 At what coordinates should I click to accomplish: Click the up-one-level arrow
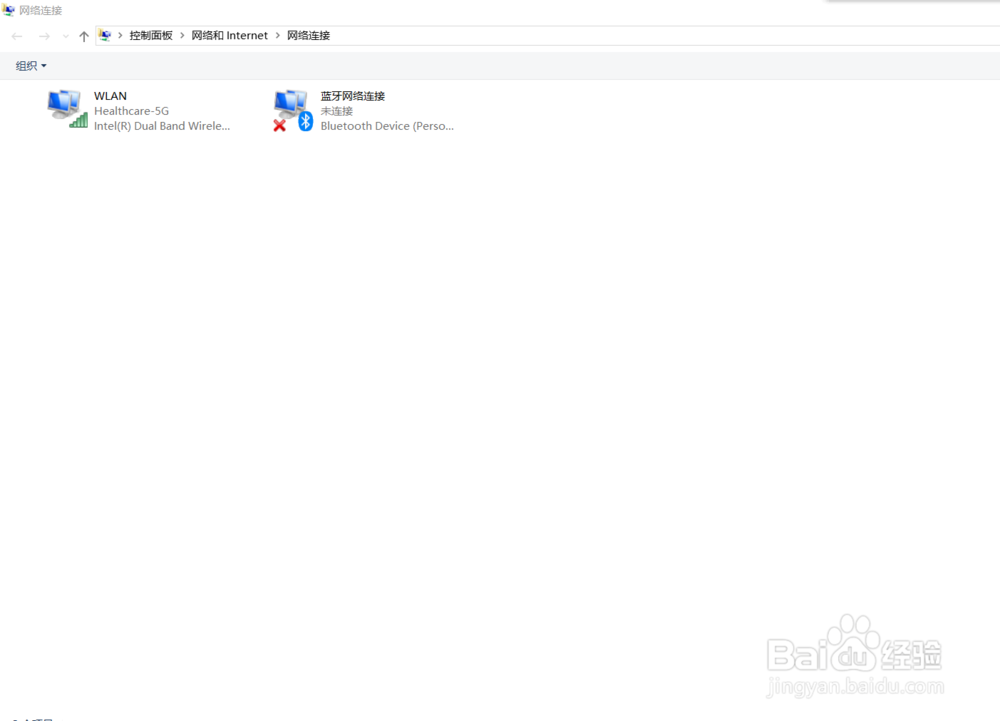[84, 36]
